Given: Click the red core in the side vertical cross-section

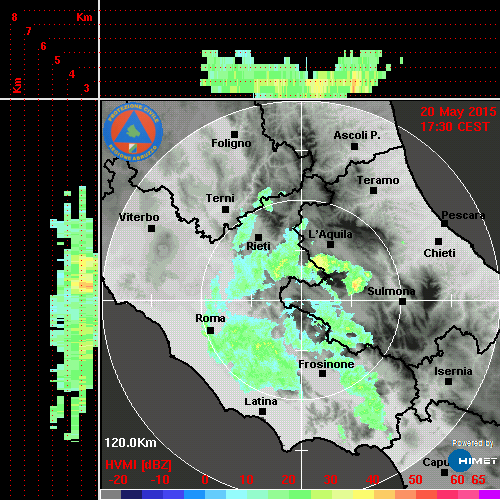Looking at the screenshot, I should (87, 286).
